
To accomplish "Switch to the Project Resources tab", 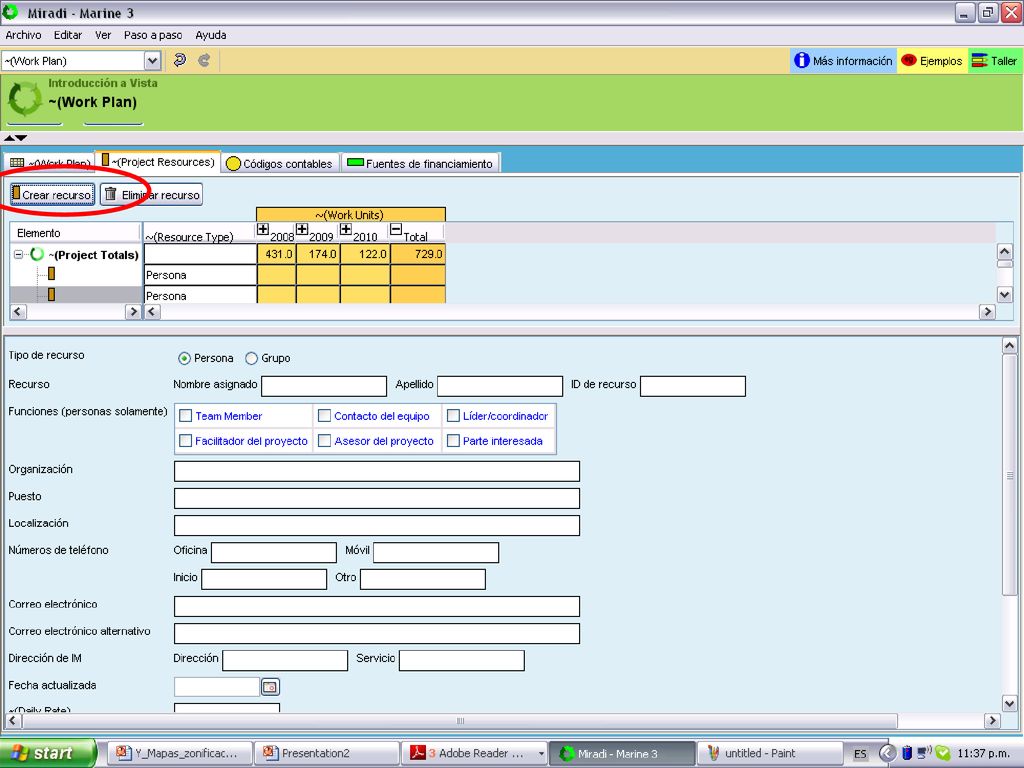I will click(158, 162).
